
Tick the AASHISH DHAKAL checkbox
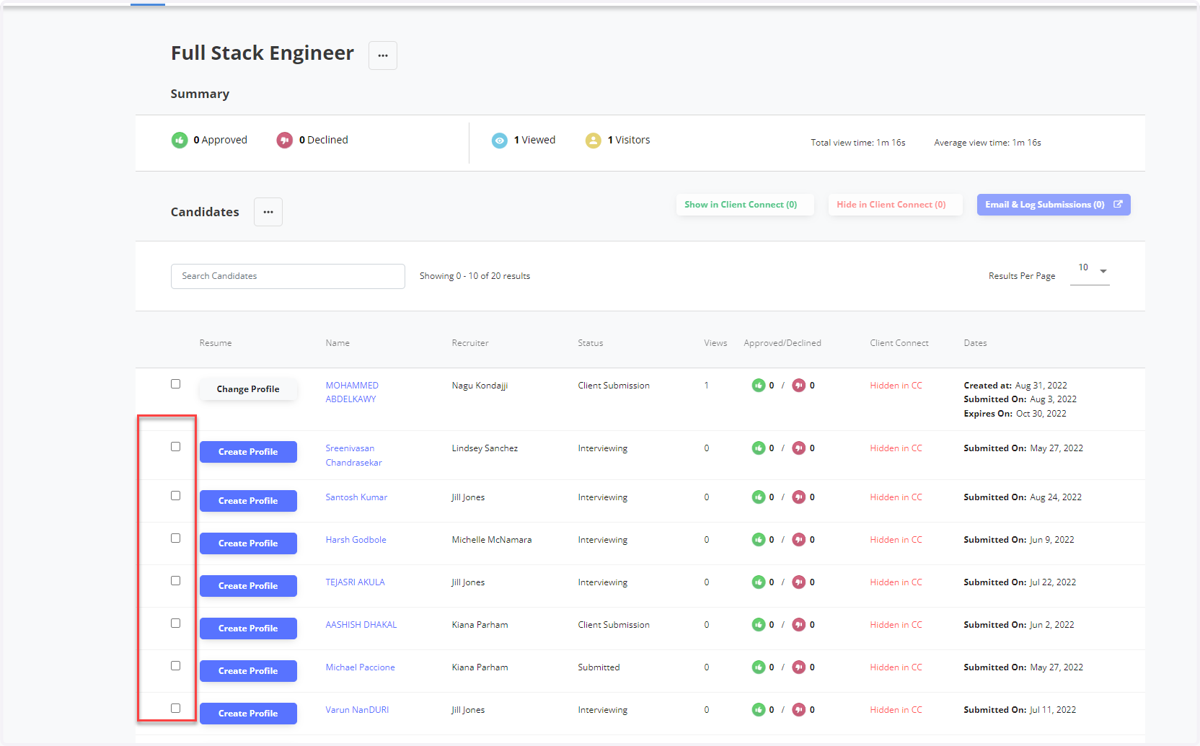[x=176, y=623]
